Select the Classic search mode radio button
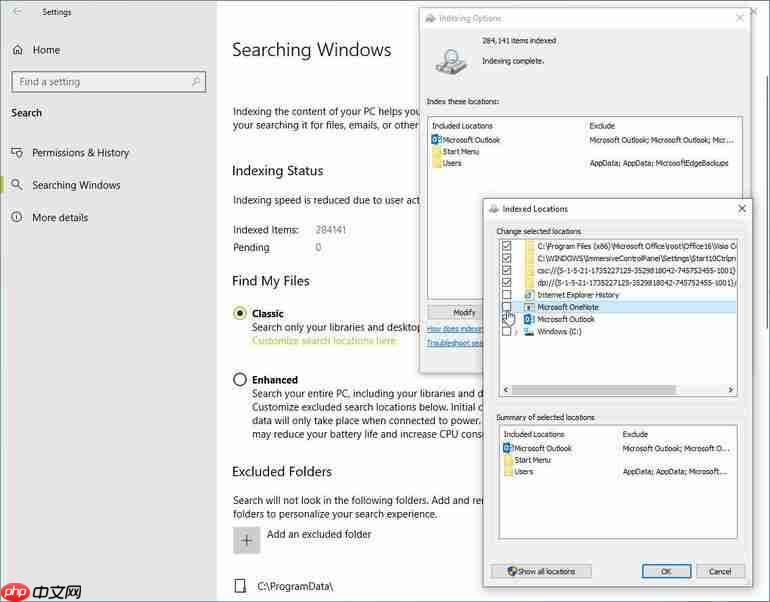Image resolution: width=770 pixels, height=602 pixels. (x=240, y=313)
